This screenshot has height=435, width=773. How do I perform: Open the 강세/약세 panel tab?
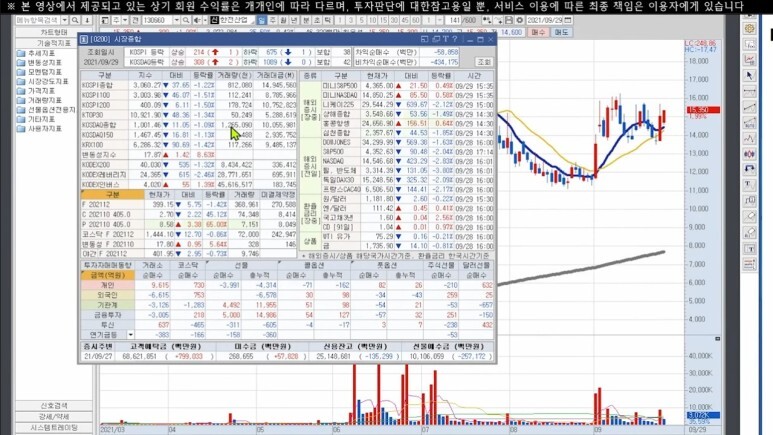[x=54, y=417]
